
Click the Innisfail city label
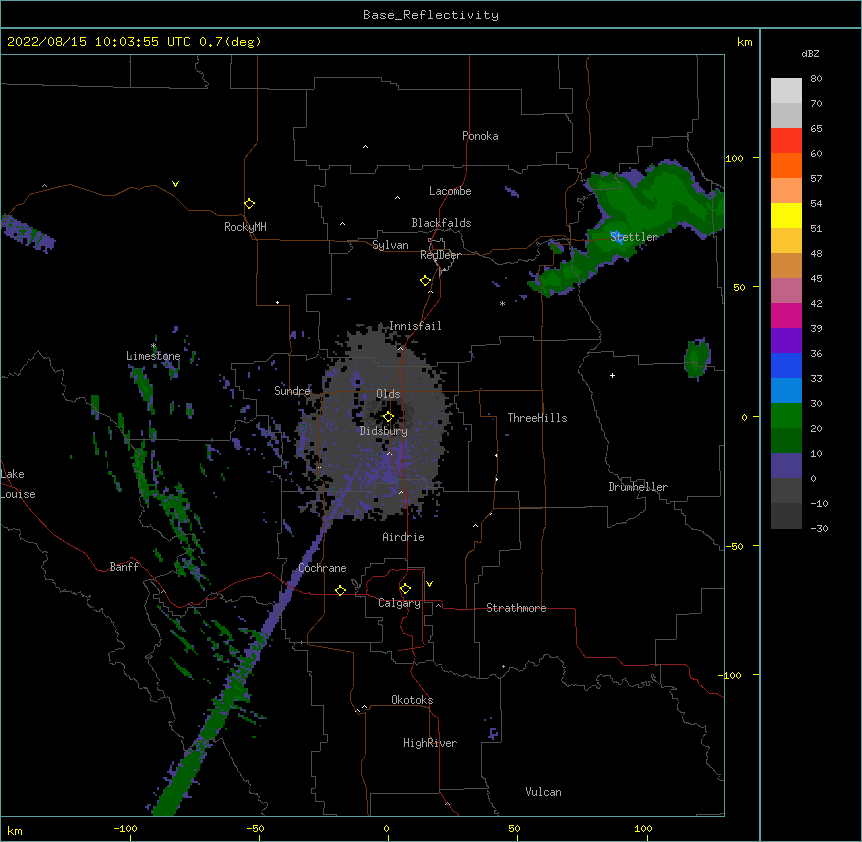tap(415, 326)
